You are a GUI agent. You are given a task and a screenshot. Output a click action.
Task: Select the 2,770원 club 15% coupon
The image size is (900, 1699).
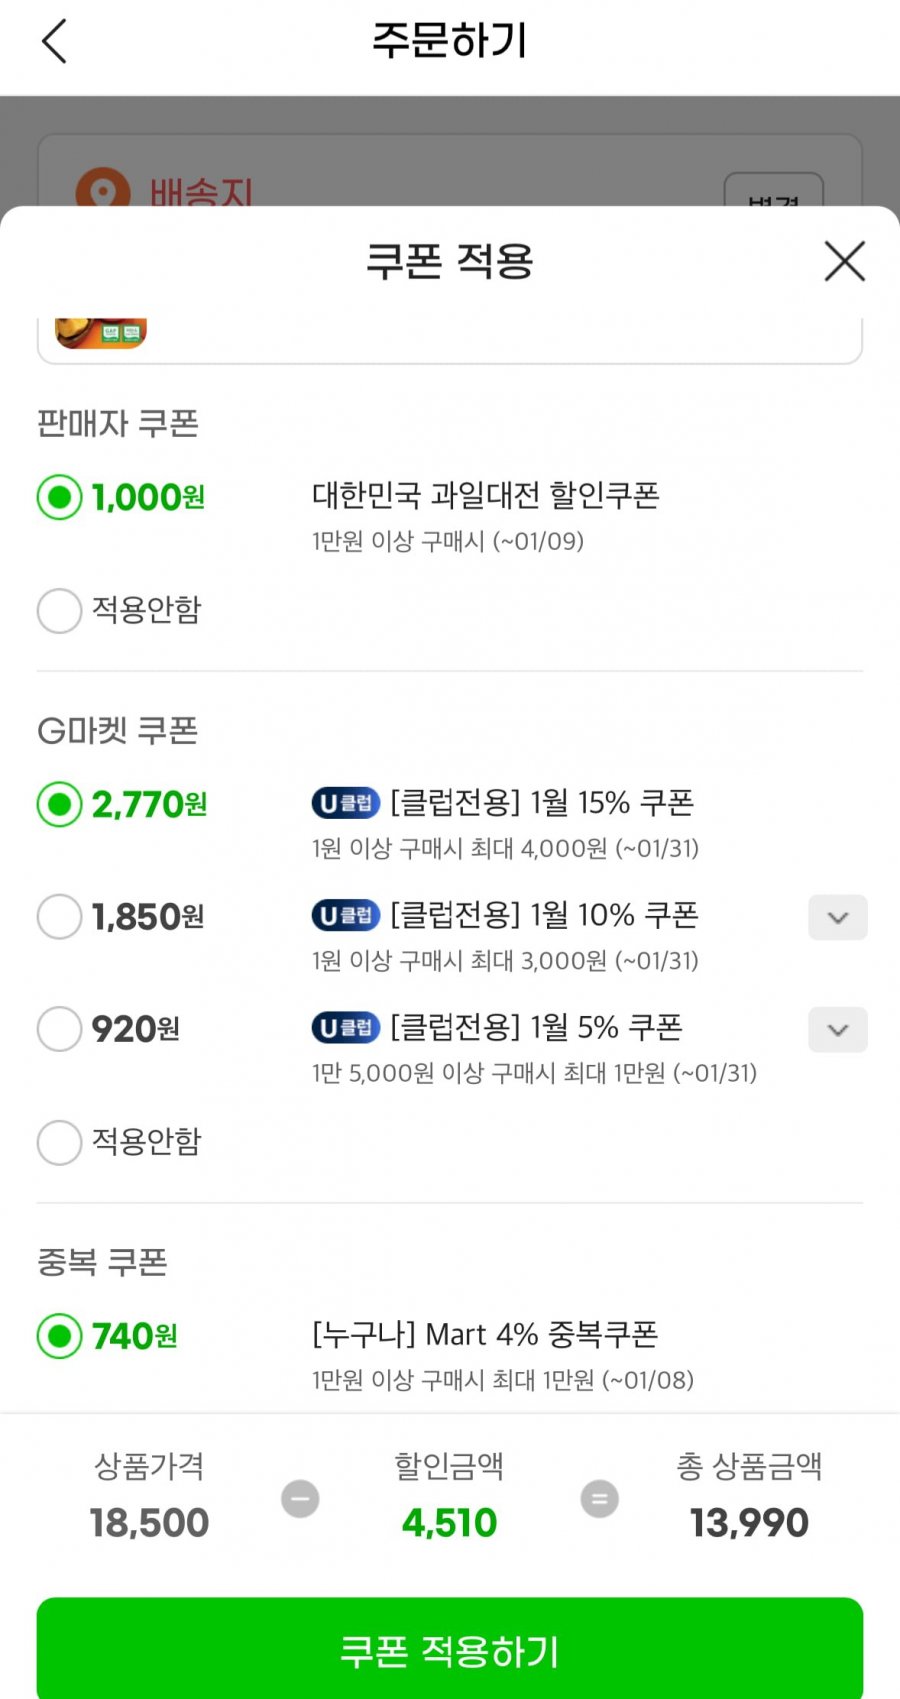click(60, 804)
